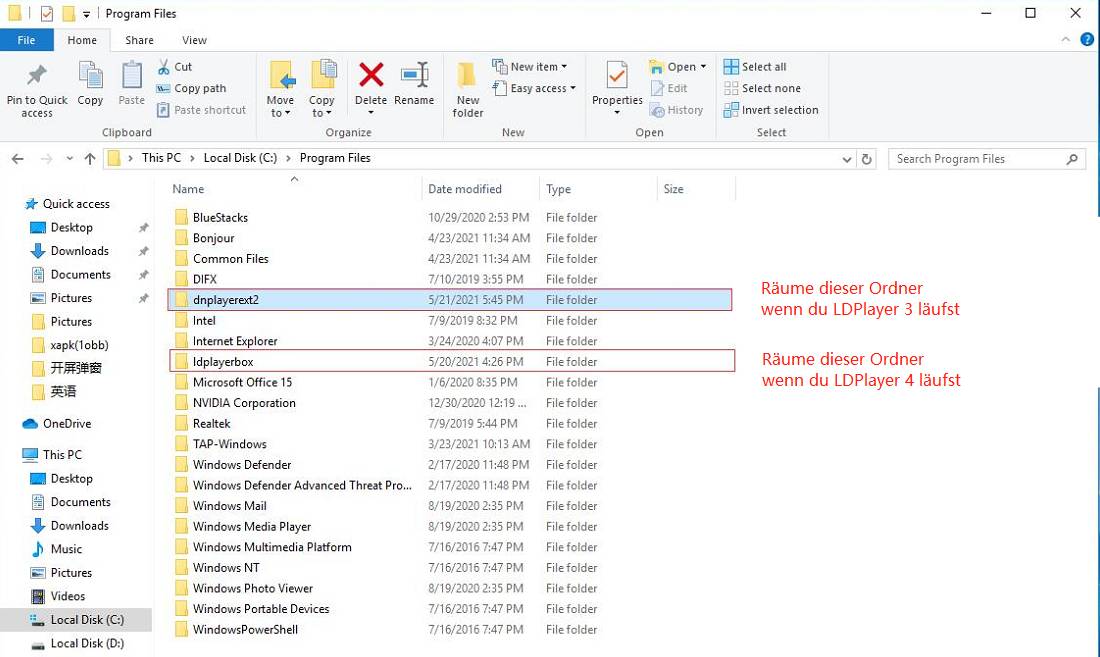Open the Share ribbon tab
The height and width of the screenshot is (657, 1100).
pos(139,40)
